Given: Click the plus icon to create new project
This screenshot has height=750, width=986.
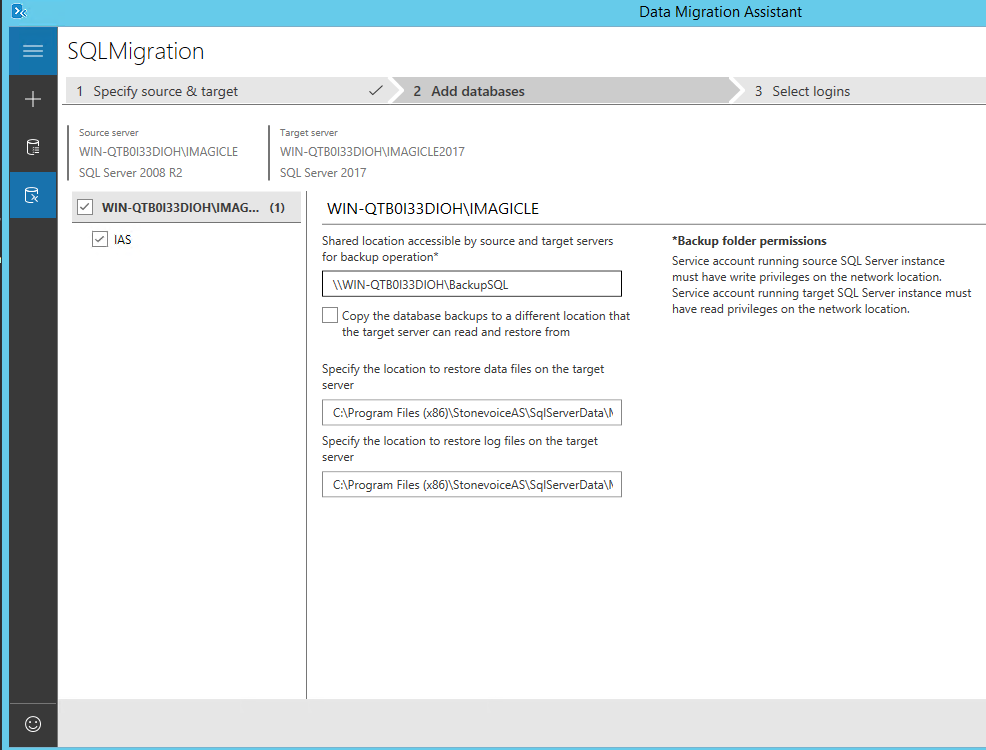Looking at the screenshot, I should point(33,99).
